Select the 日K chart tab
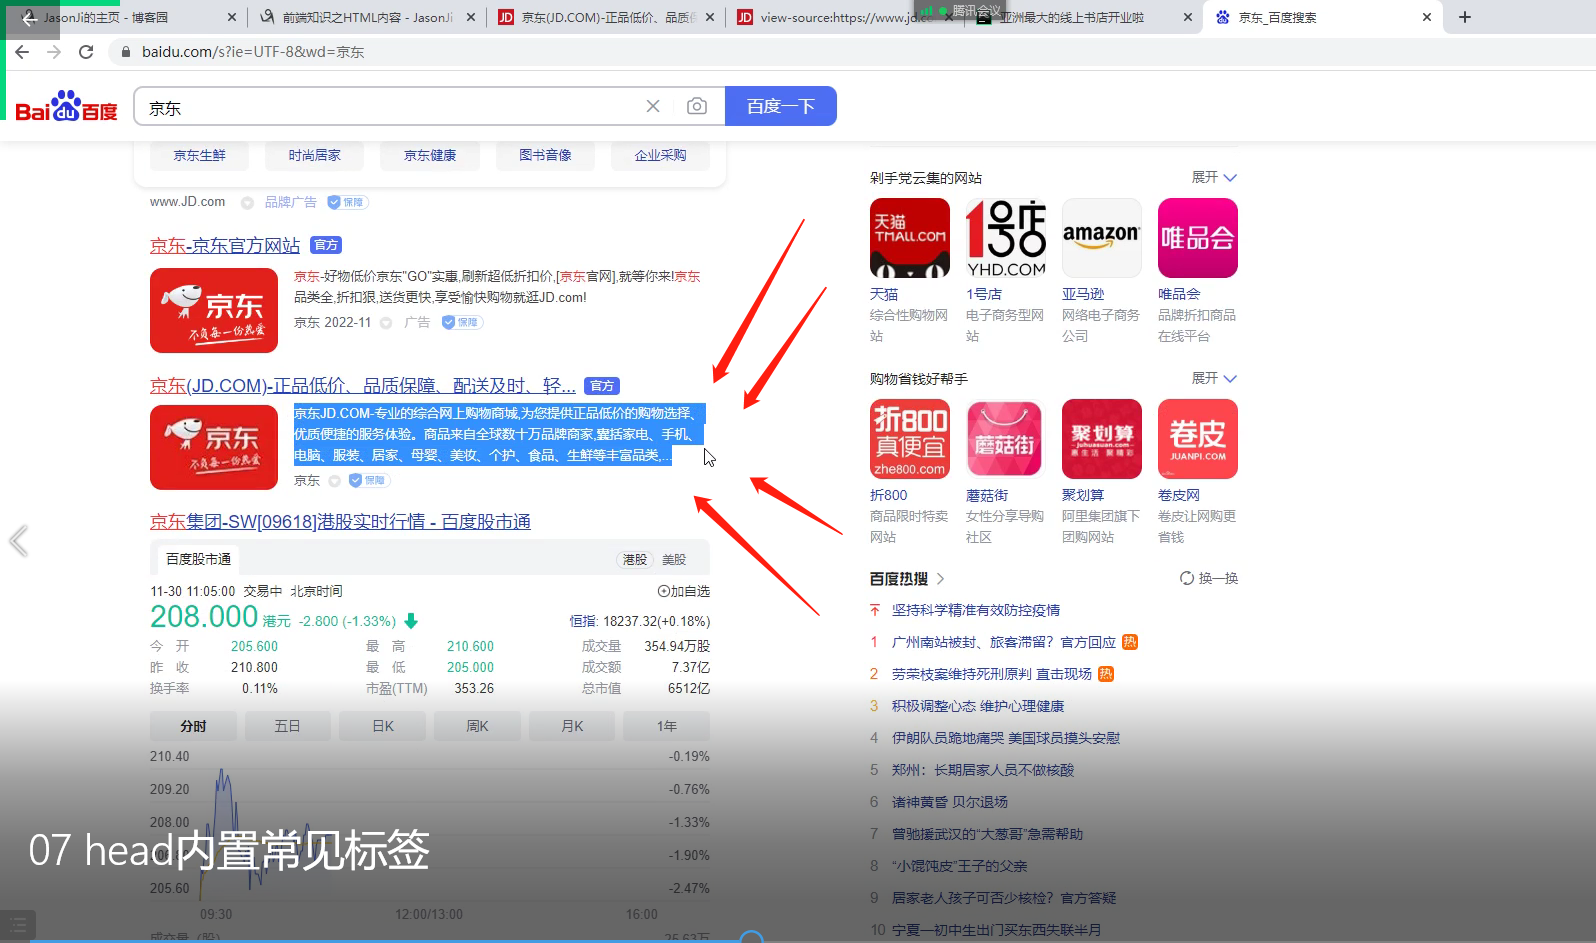 coord(382,726)
